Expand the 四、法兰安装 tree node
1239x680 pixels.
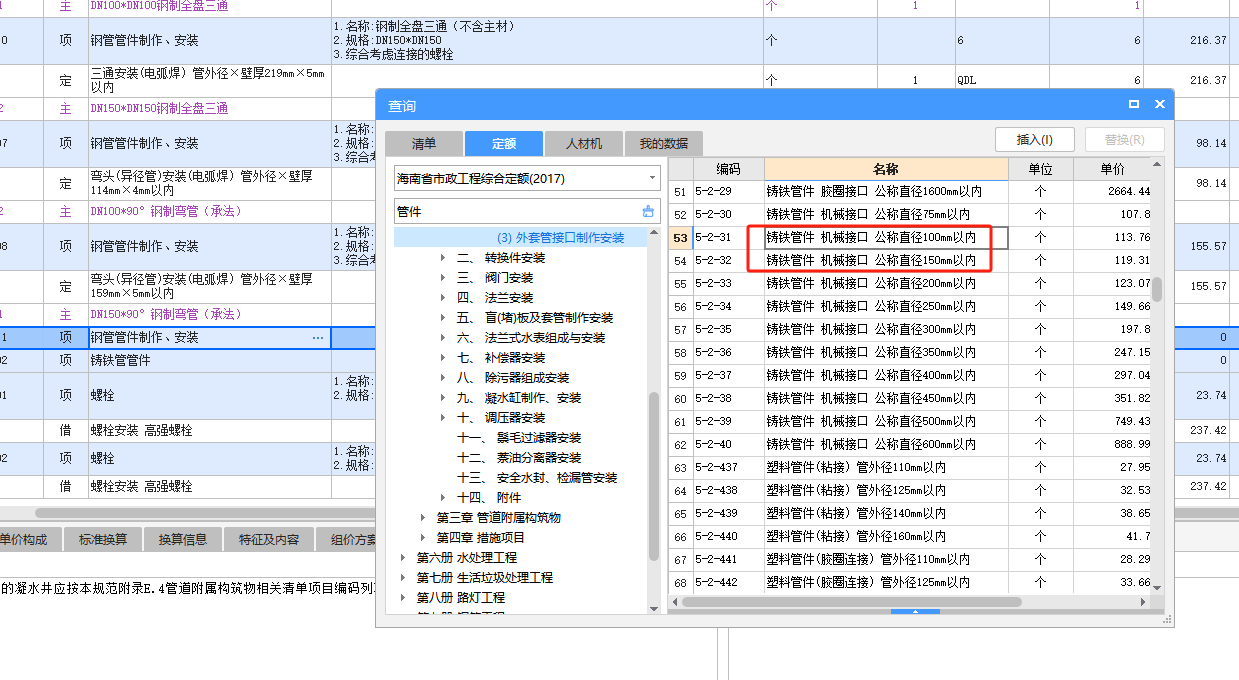coord(443,298)
